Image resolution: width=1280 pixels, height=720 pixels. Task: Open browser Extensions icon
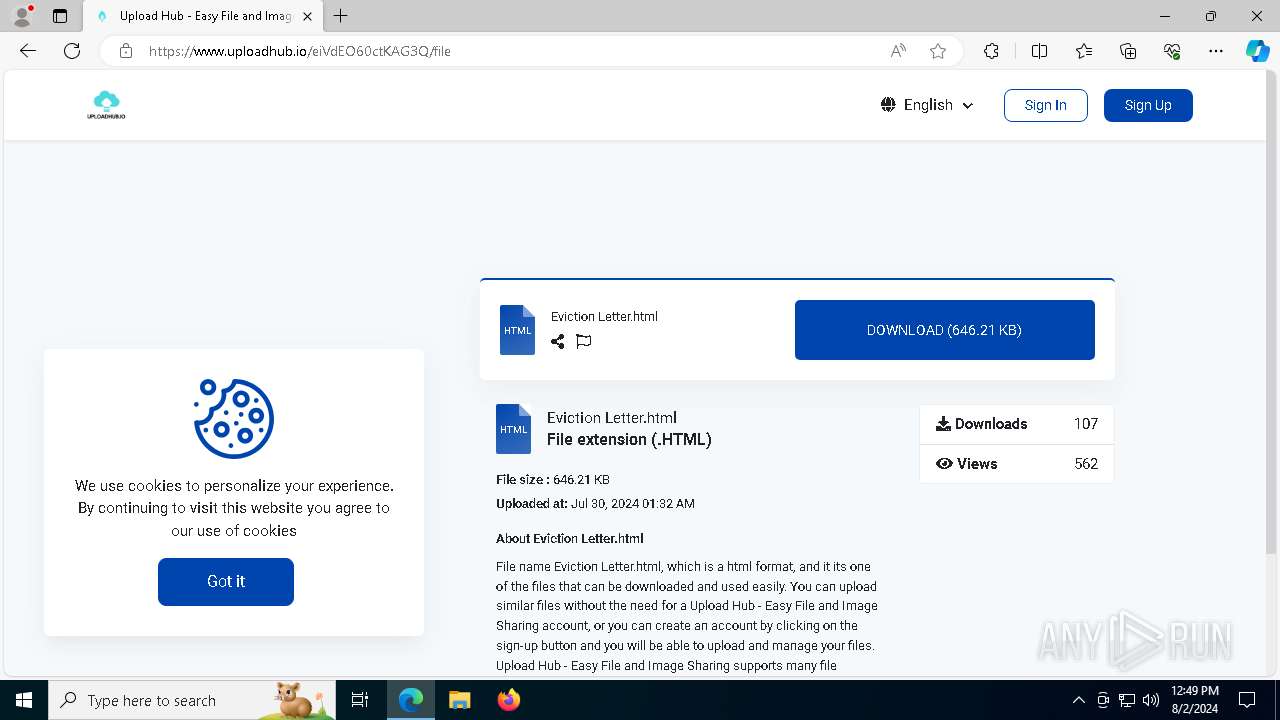pyautogui.click(x=991, y=51)
